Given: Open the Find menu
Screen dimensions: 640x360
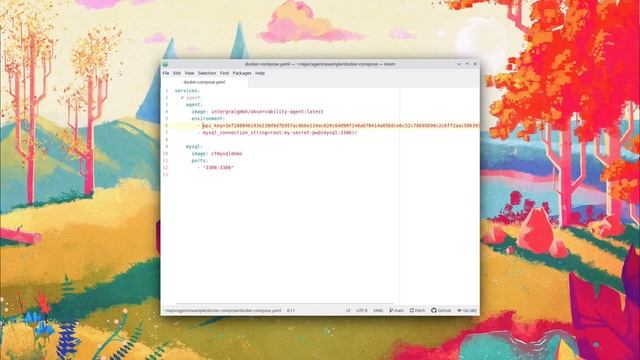Looking at the screenshot, I should pyautogui.click(x=224, y=73).
